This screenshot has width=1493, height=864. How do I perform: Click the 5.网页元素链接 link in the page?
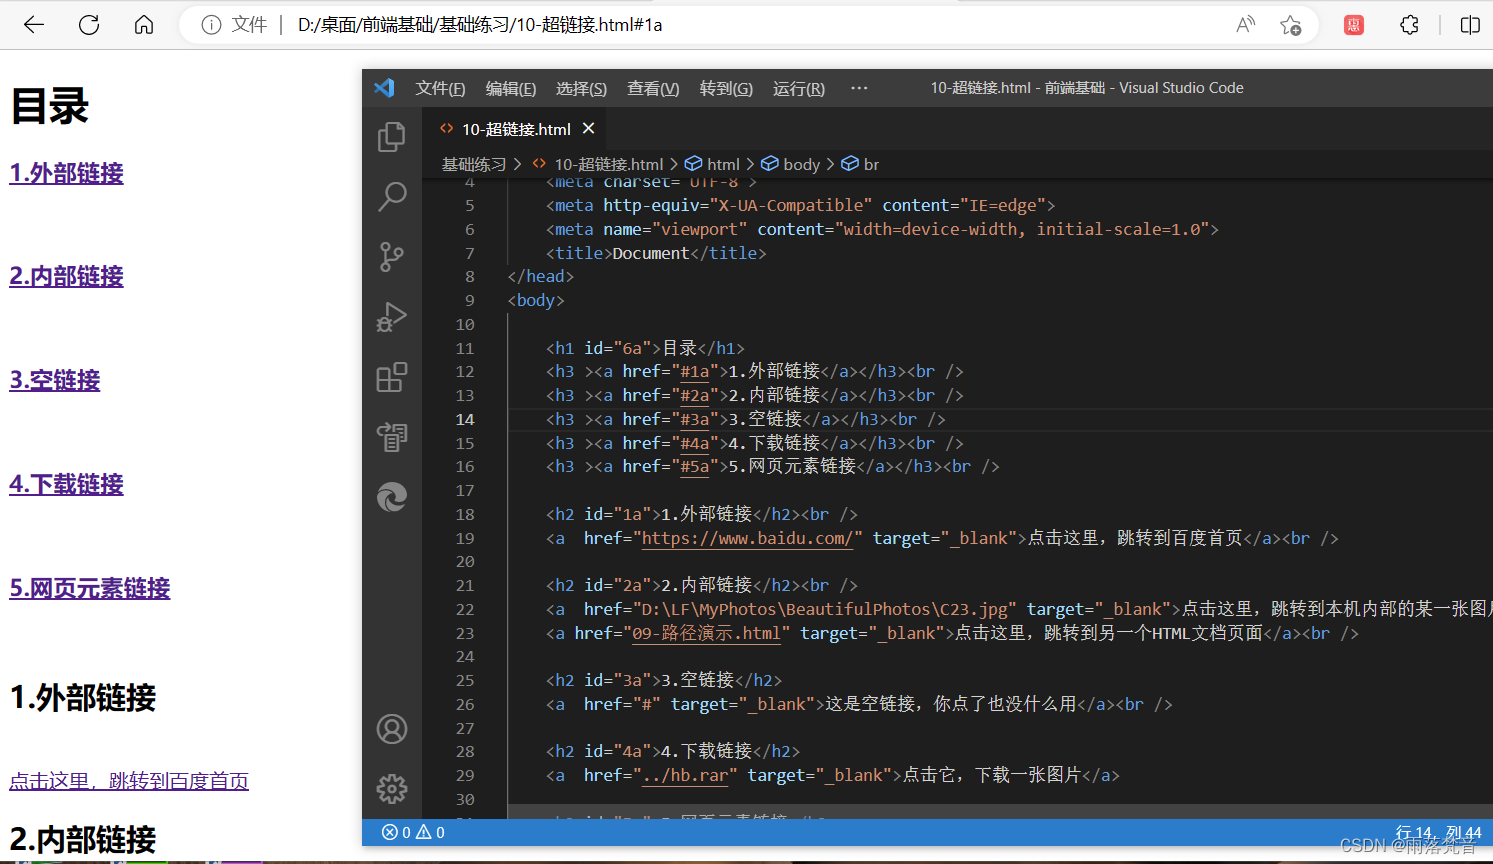pos(90,588)
